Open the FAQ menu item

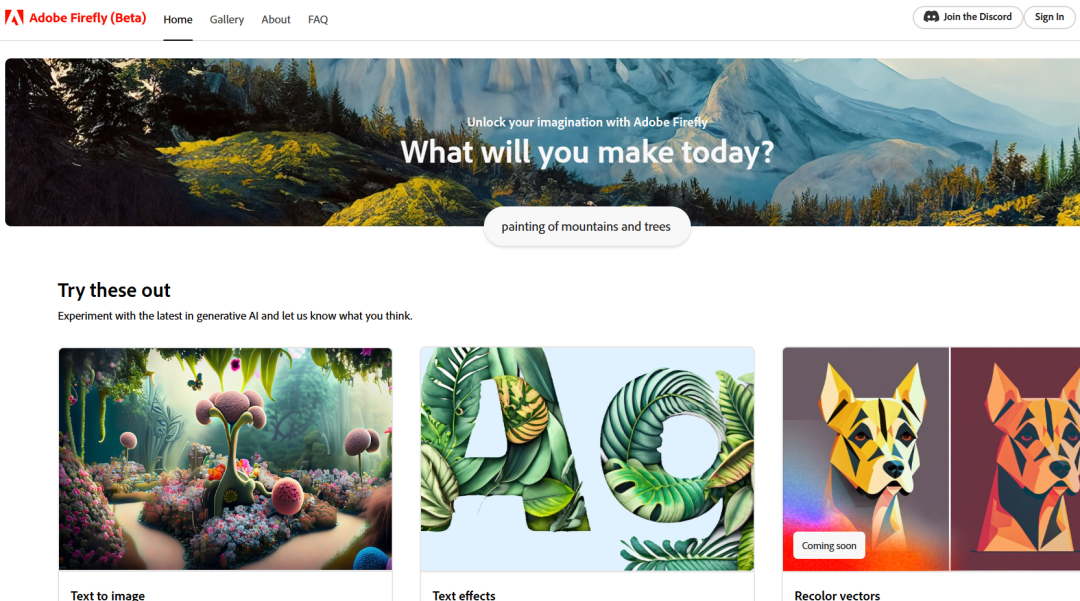coord(318,19)
